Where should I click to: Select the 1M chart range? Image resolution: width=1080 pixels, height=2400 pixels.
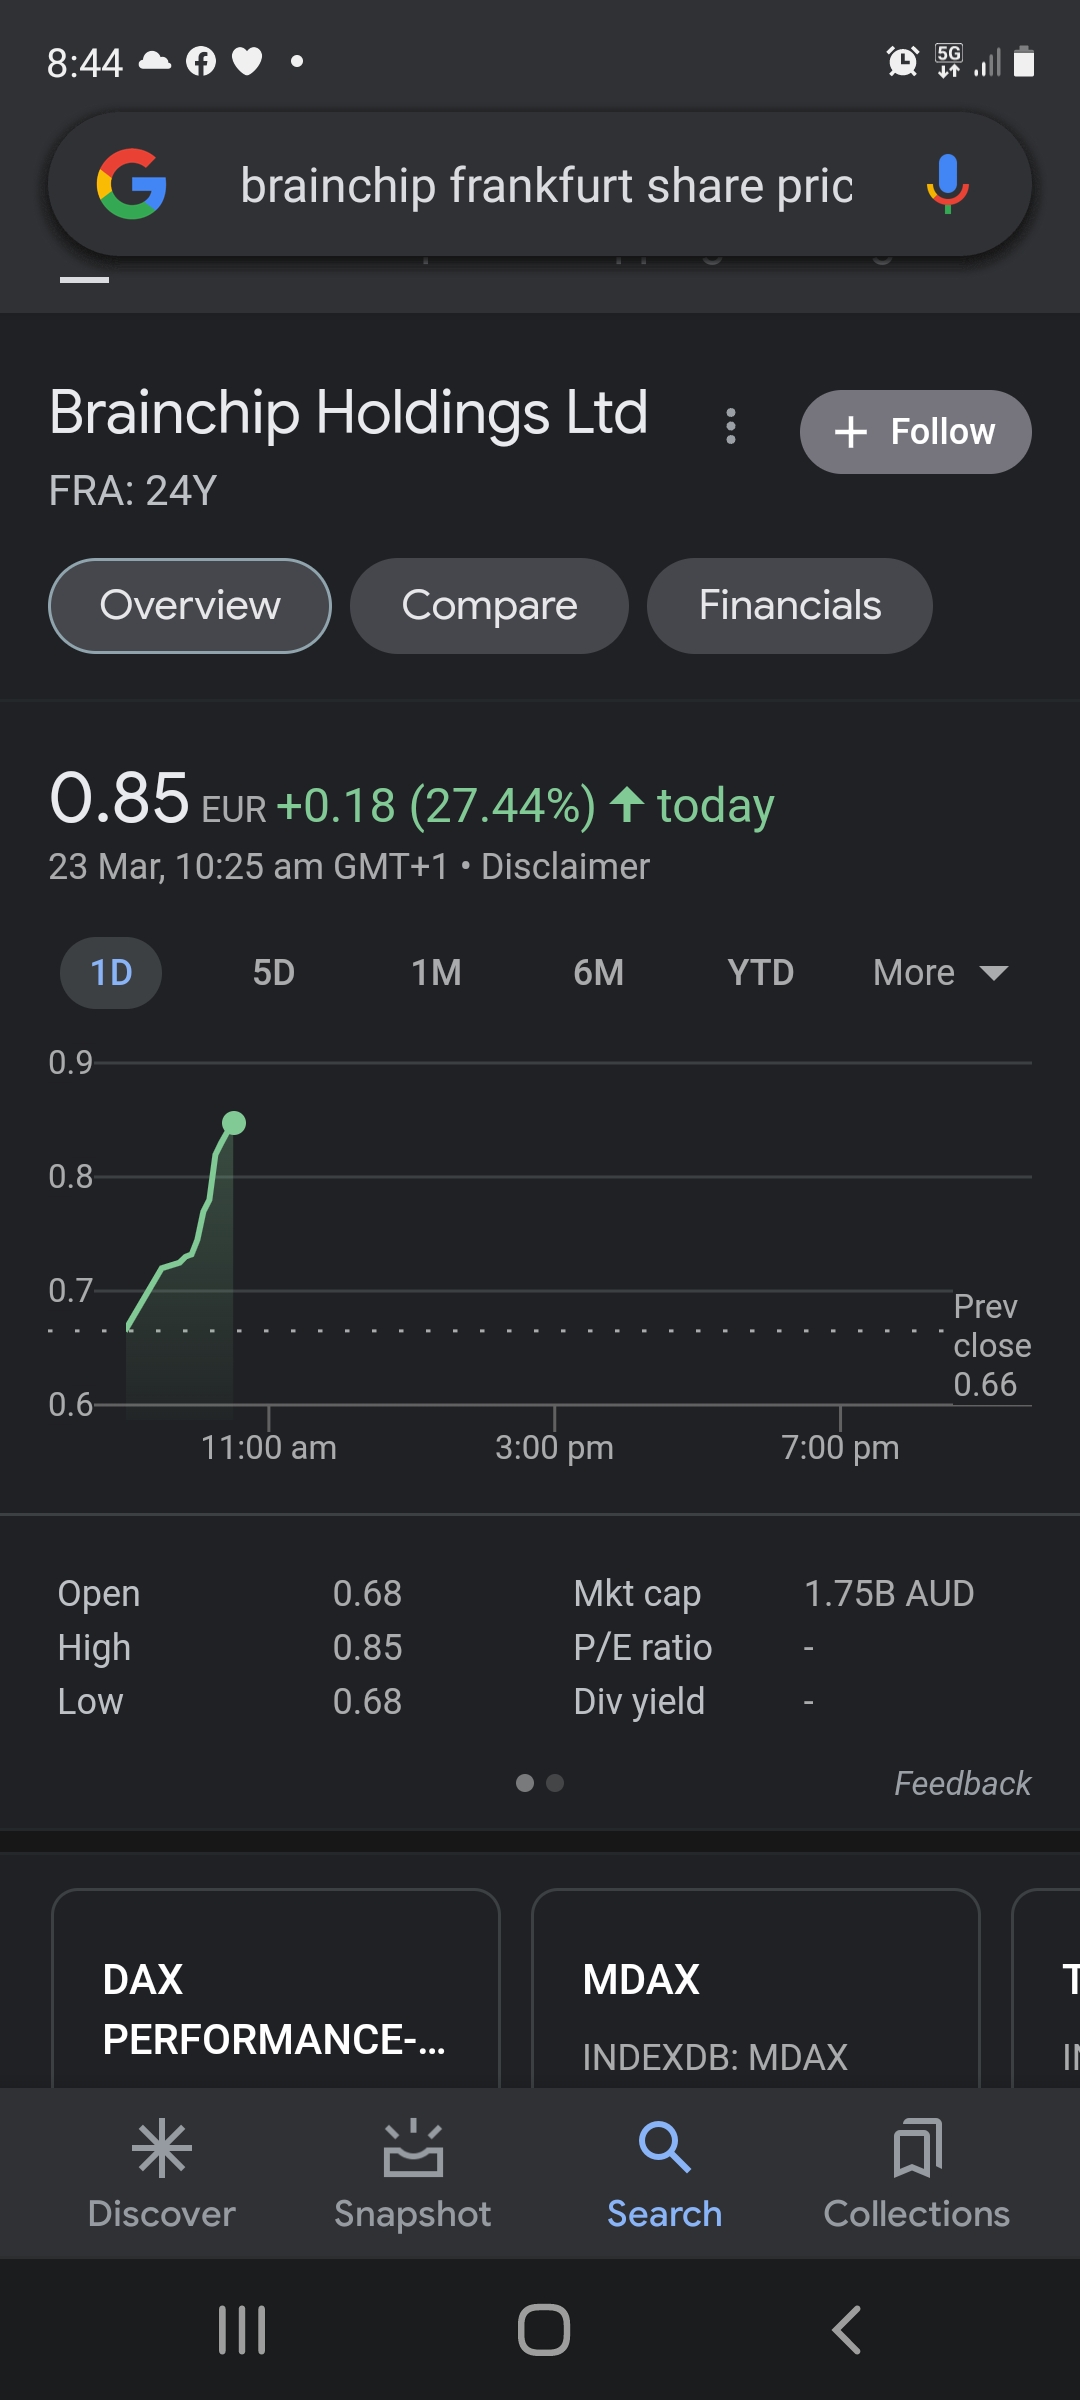point(436,972)
